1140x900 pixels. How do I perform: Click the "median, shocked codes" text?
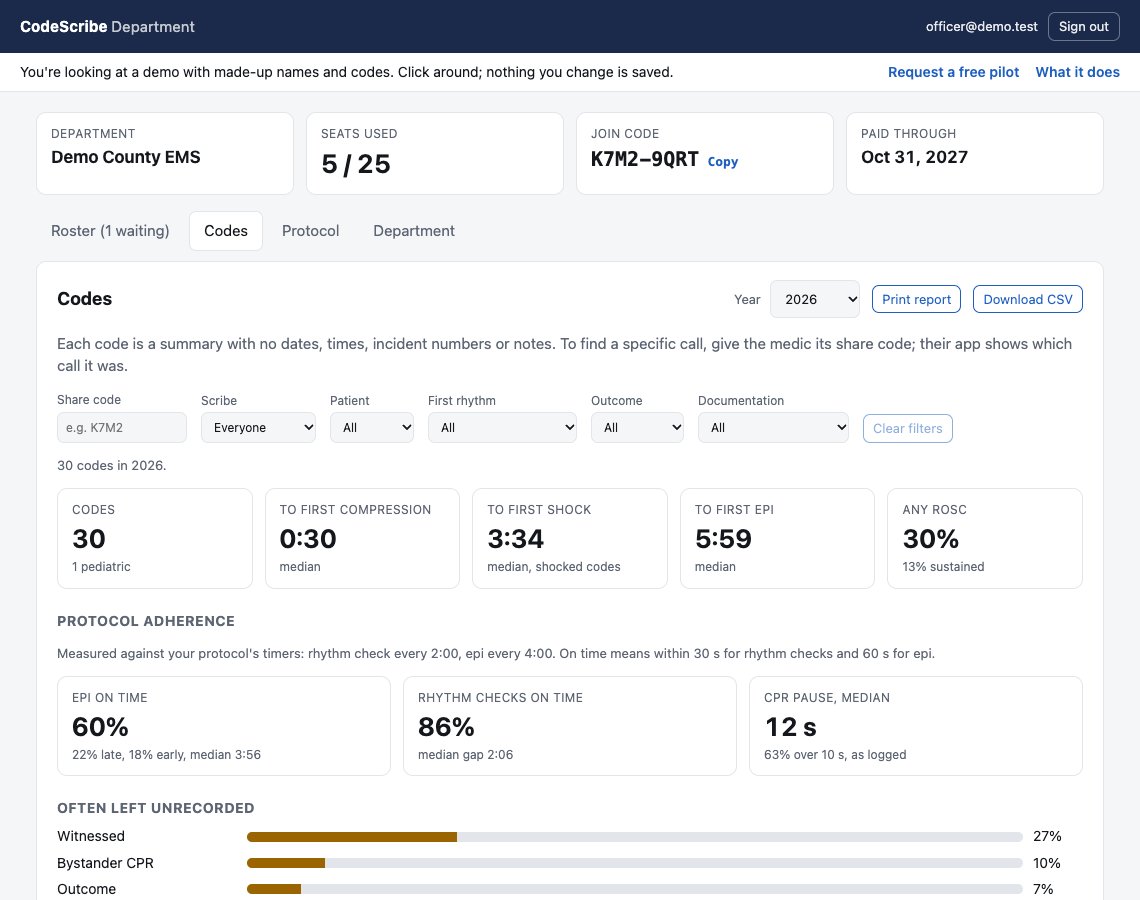pyautogui.click(x=553, y=566)
